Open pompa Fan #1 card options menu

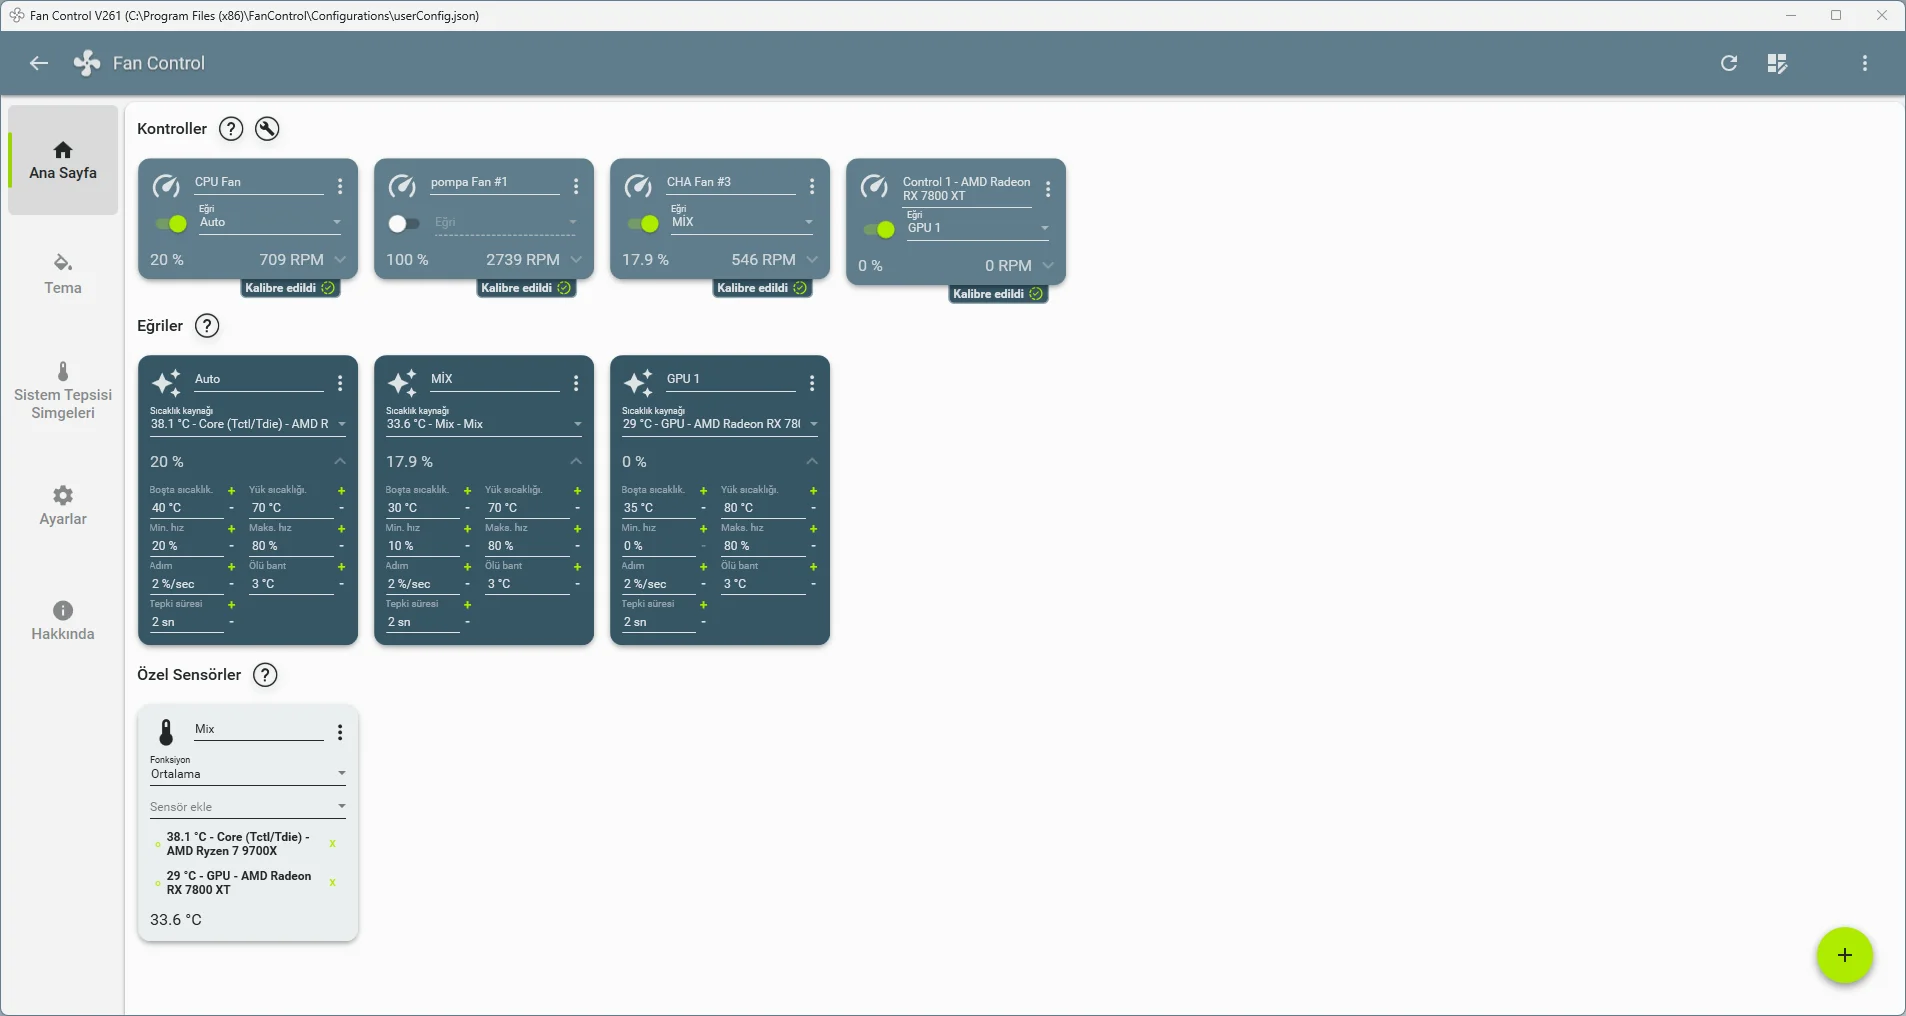576,186
